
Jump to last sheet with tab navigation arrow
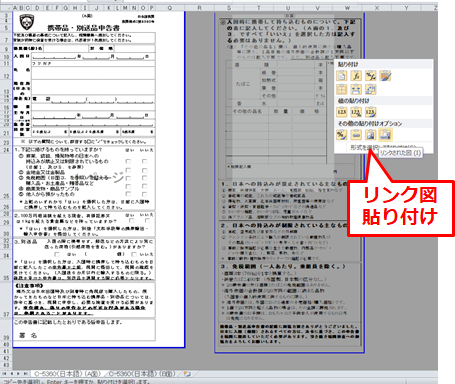coord(25,374)
